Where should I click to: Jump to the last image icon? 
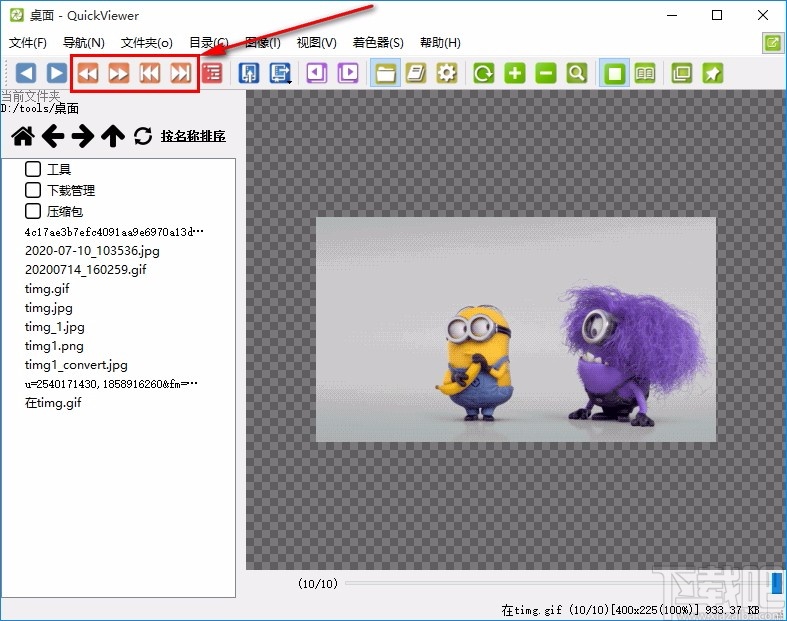(x=181, y=73)
